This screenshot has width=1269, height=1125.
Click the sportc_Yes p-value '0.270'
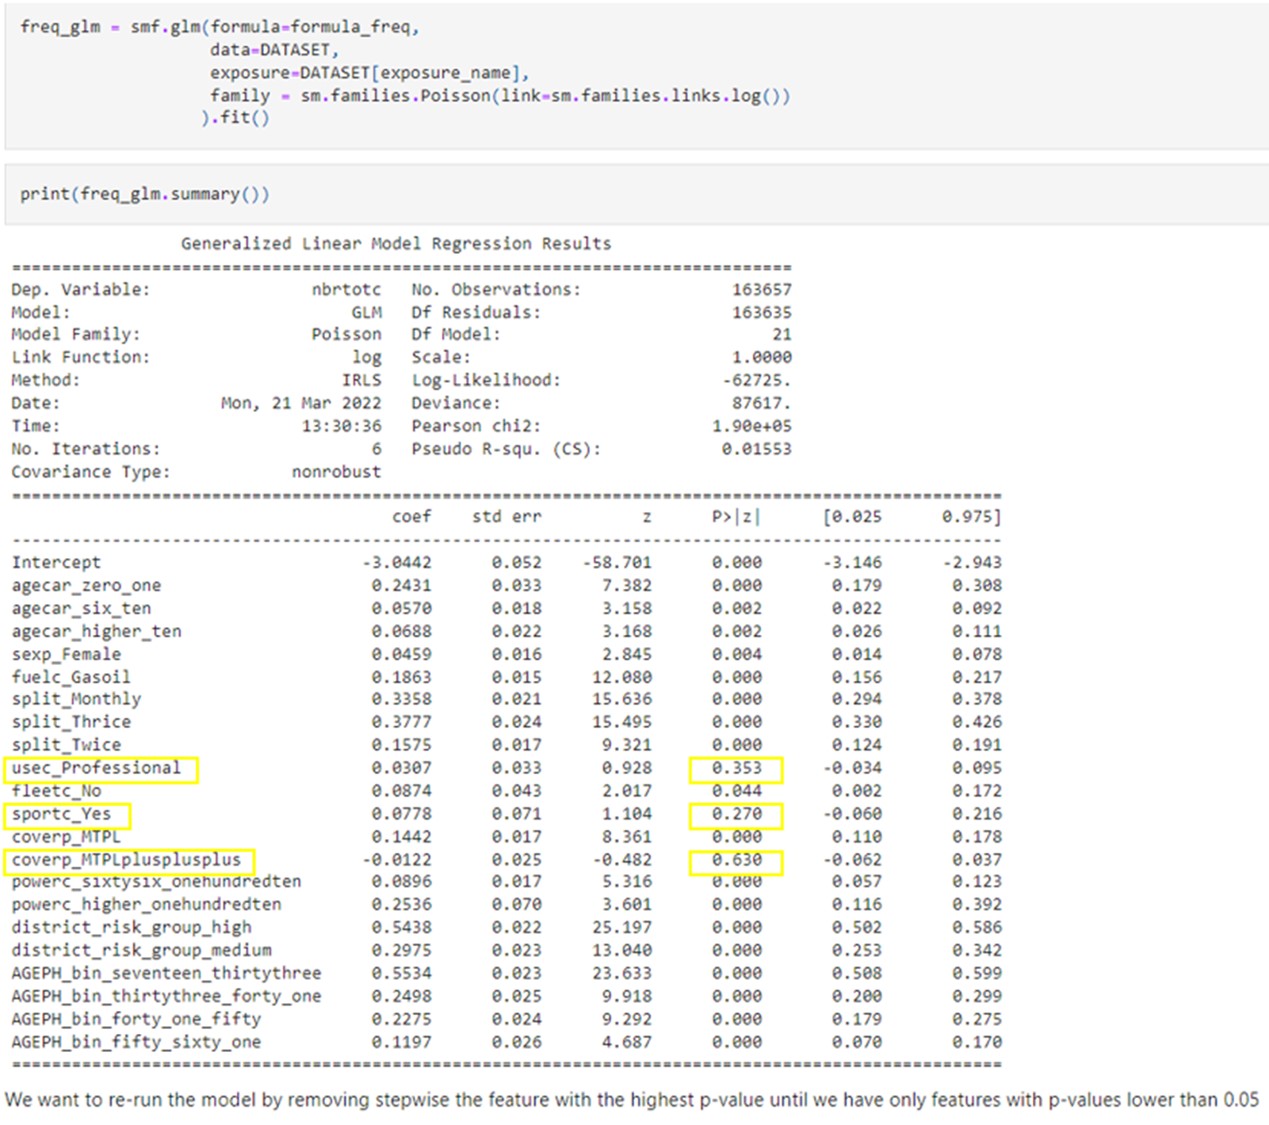(736, 814)
